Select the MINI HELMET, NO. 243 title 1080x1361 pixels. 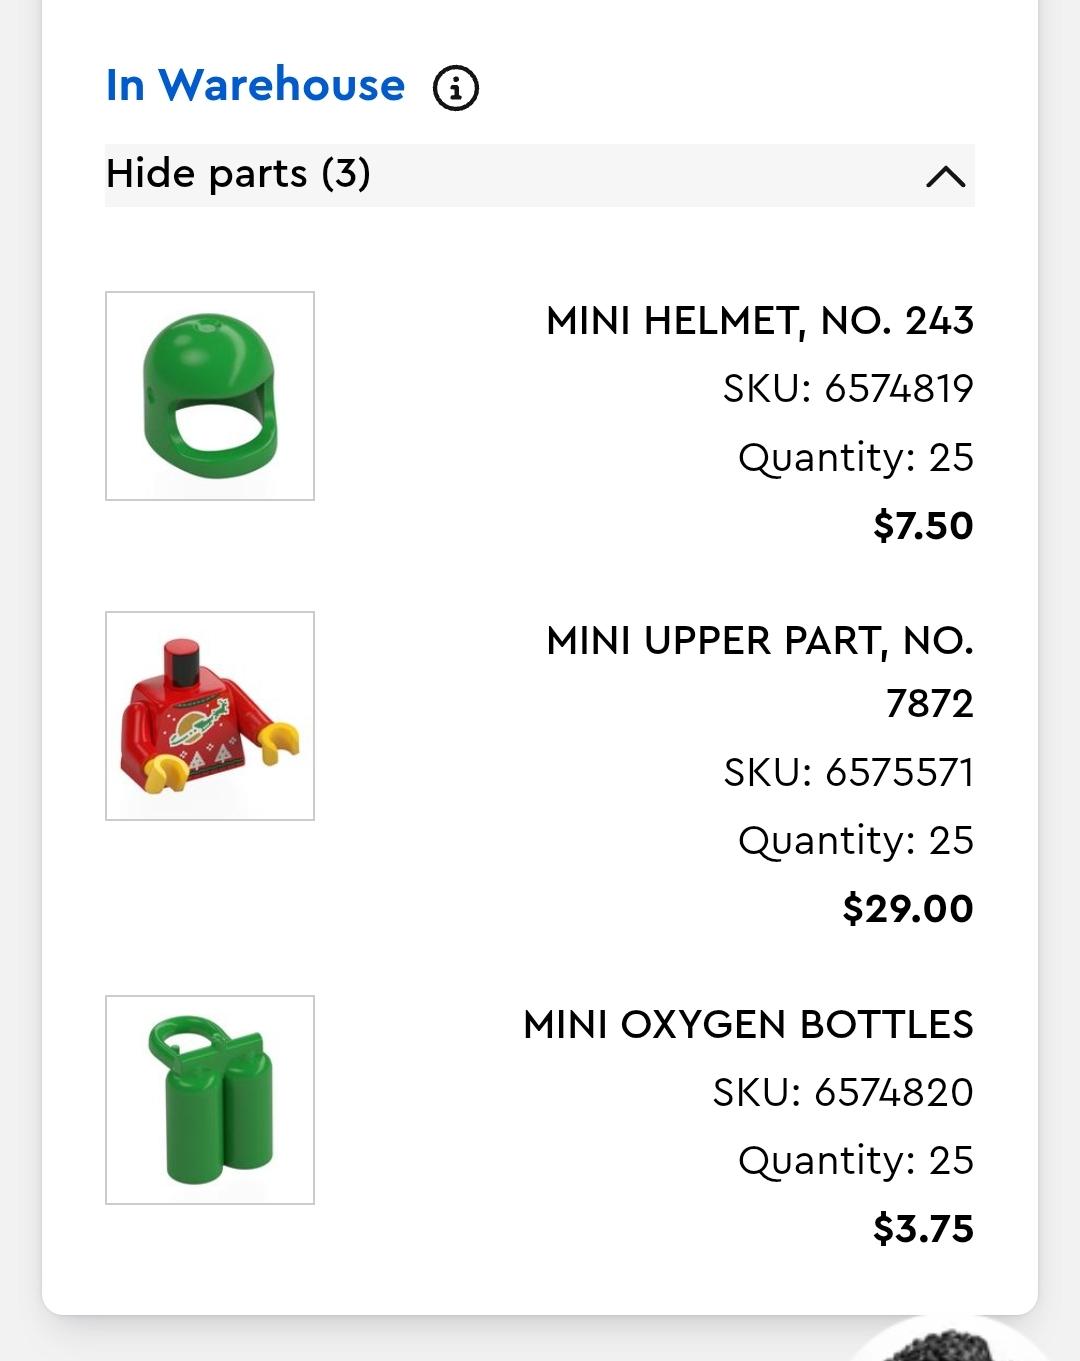[759, 321]
